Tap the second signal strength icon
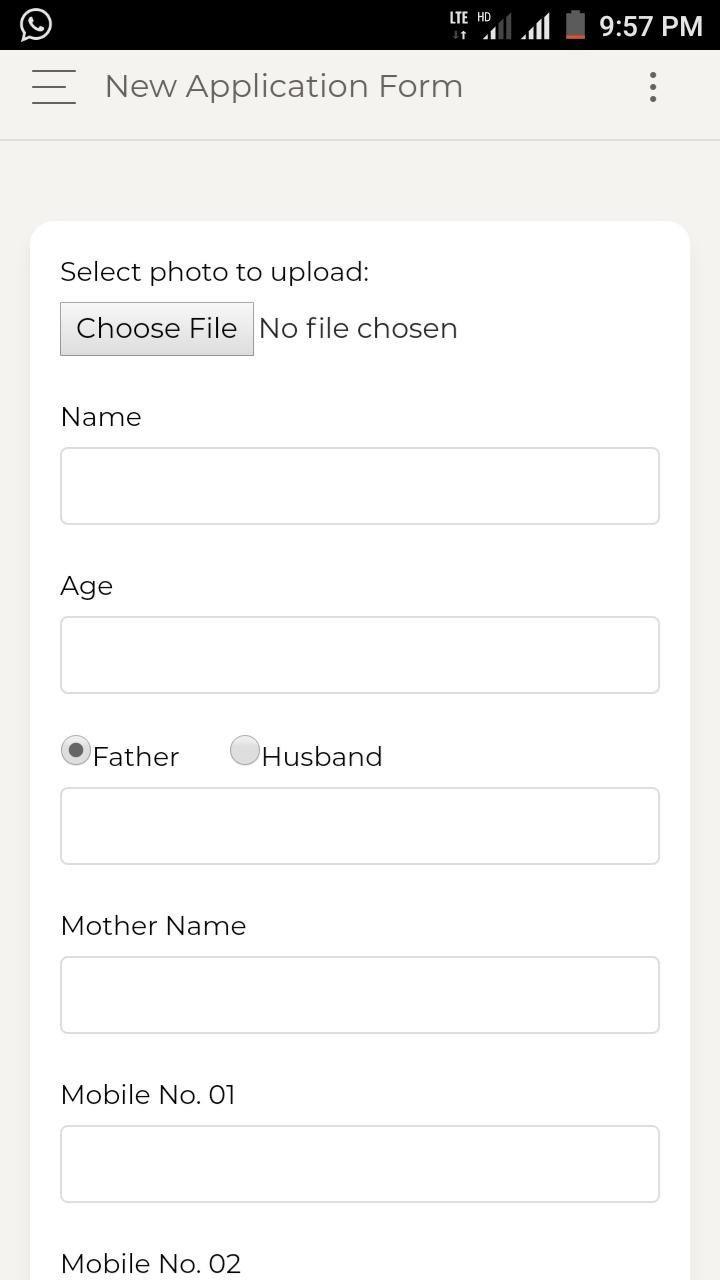The width and height of the screenshot is (720, 1280). [536, 26]
